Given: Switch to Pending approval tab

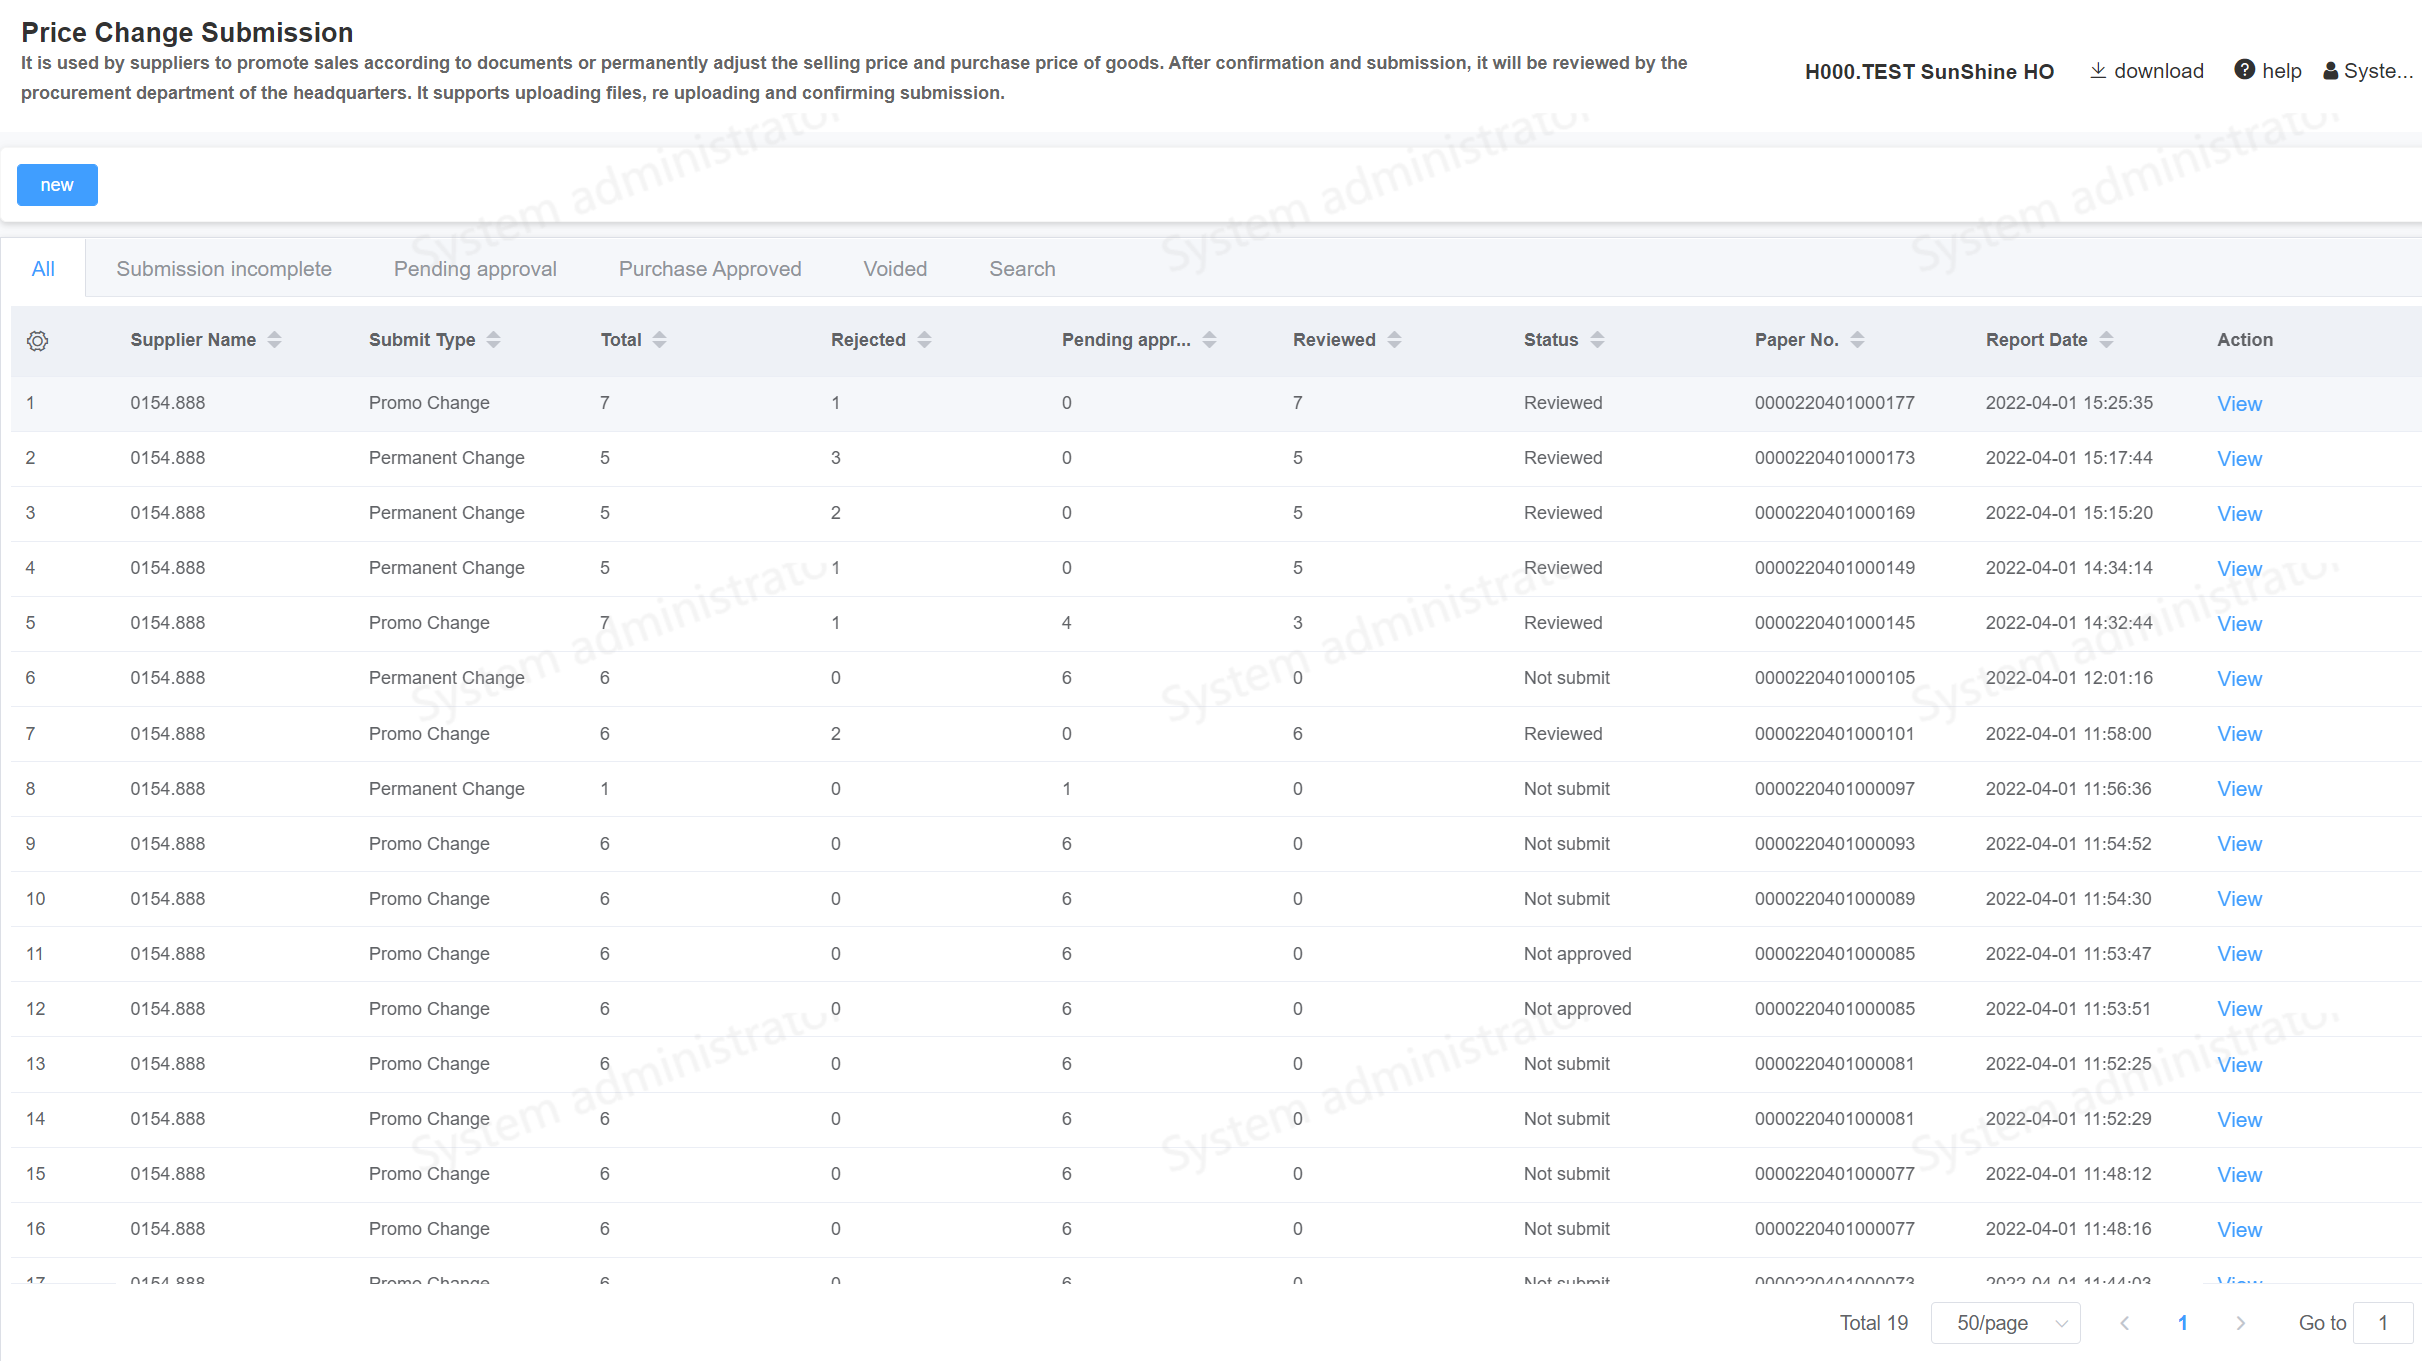Looking at the screenshot, I should [x=475, y=269].
